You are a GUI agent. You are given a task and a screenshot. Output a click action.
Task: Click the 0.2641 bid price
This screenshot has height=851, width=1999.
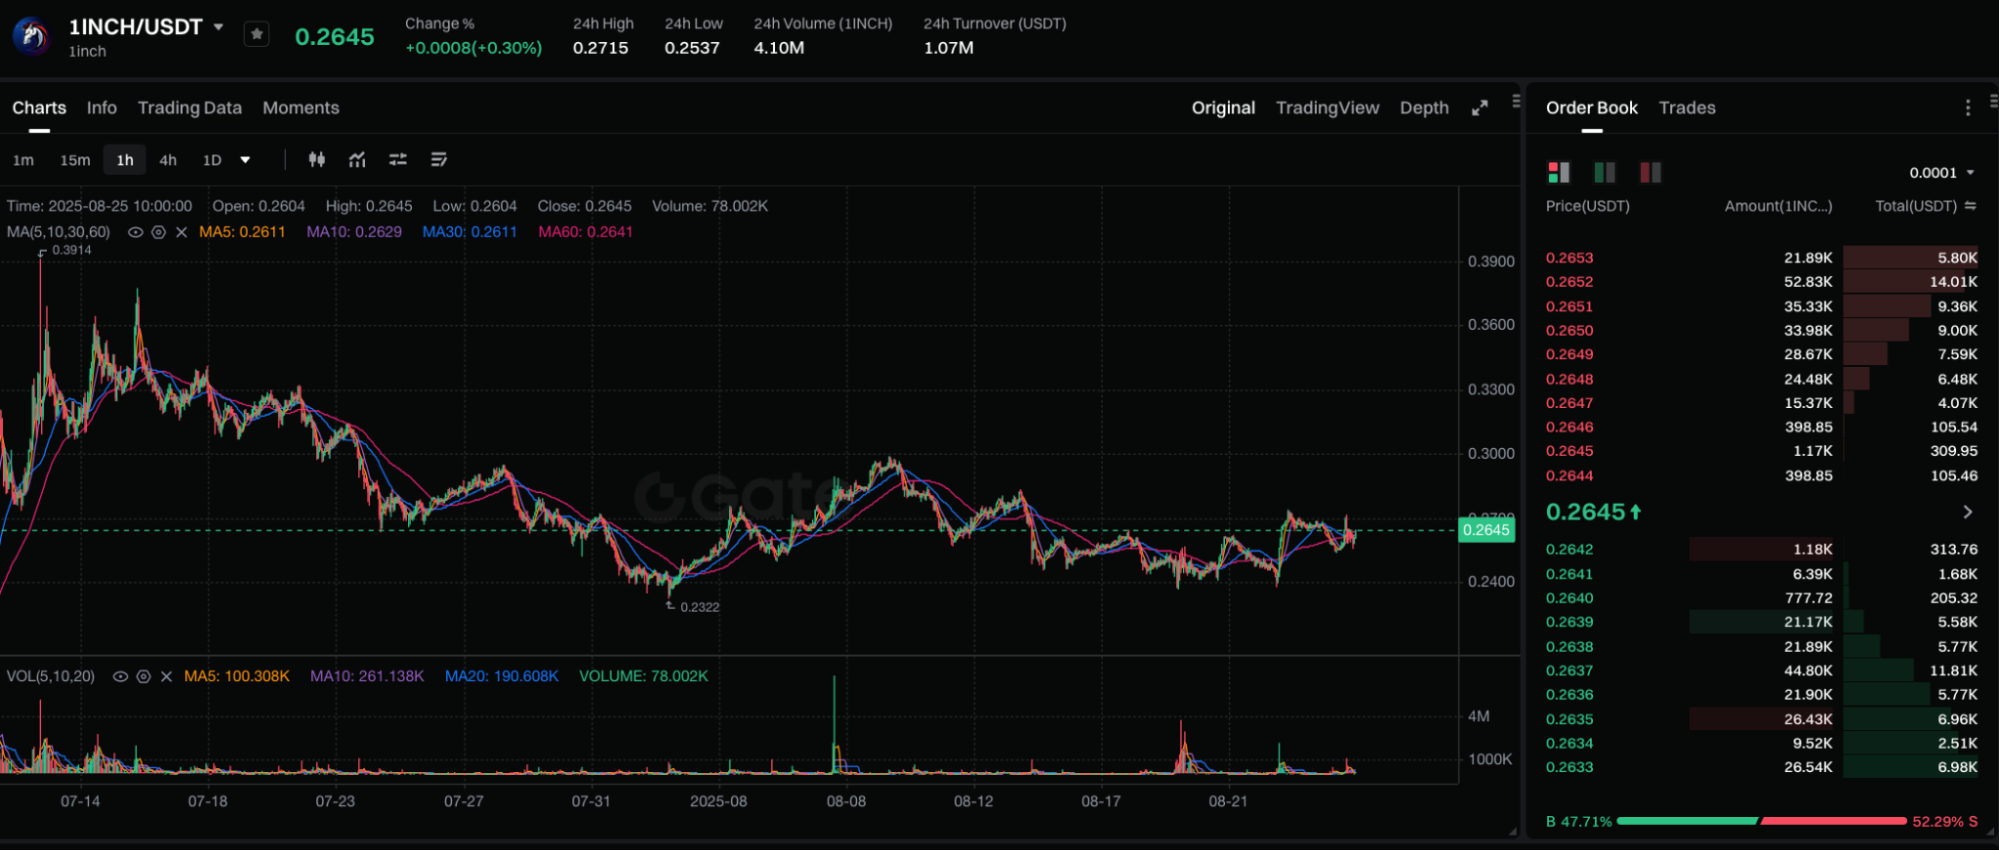[1569, 574]
